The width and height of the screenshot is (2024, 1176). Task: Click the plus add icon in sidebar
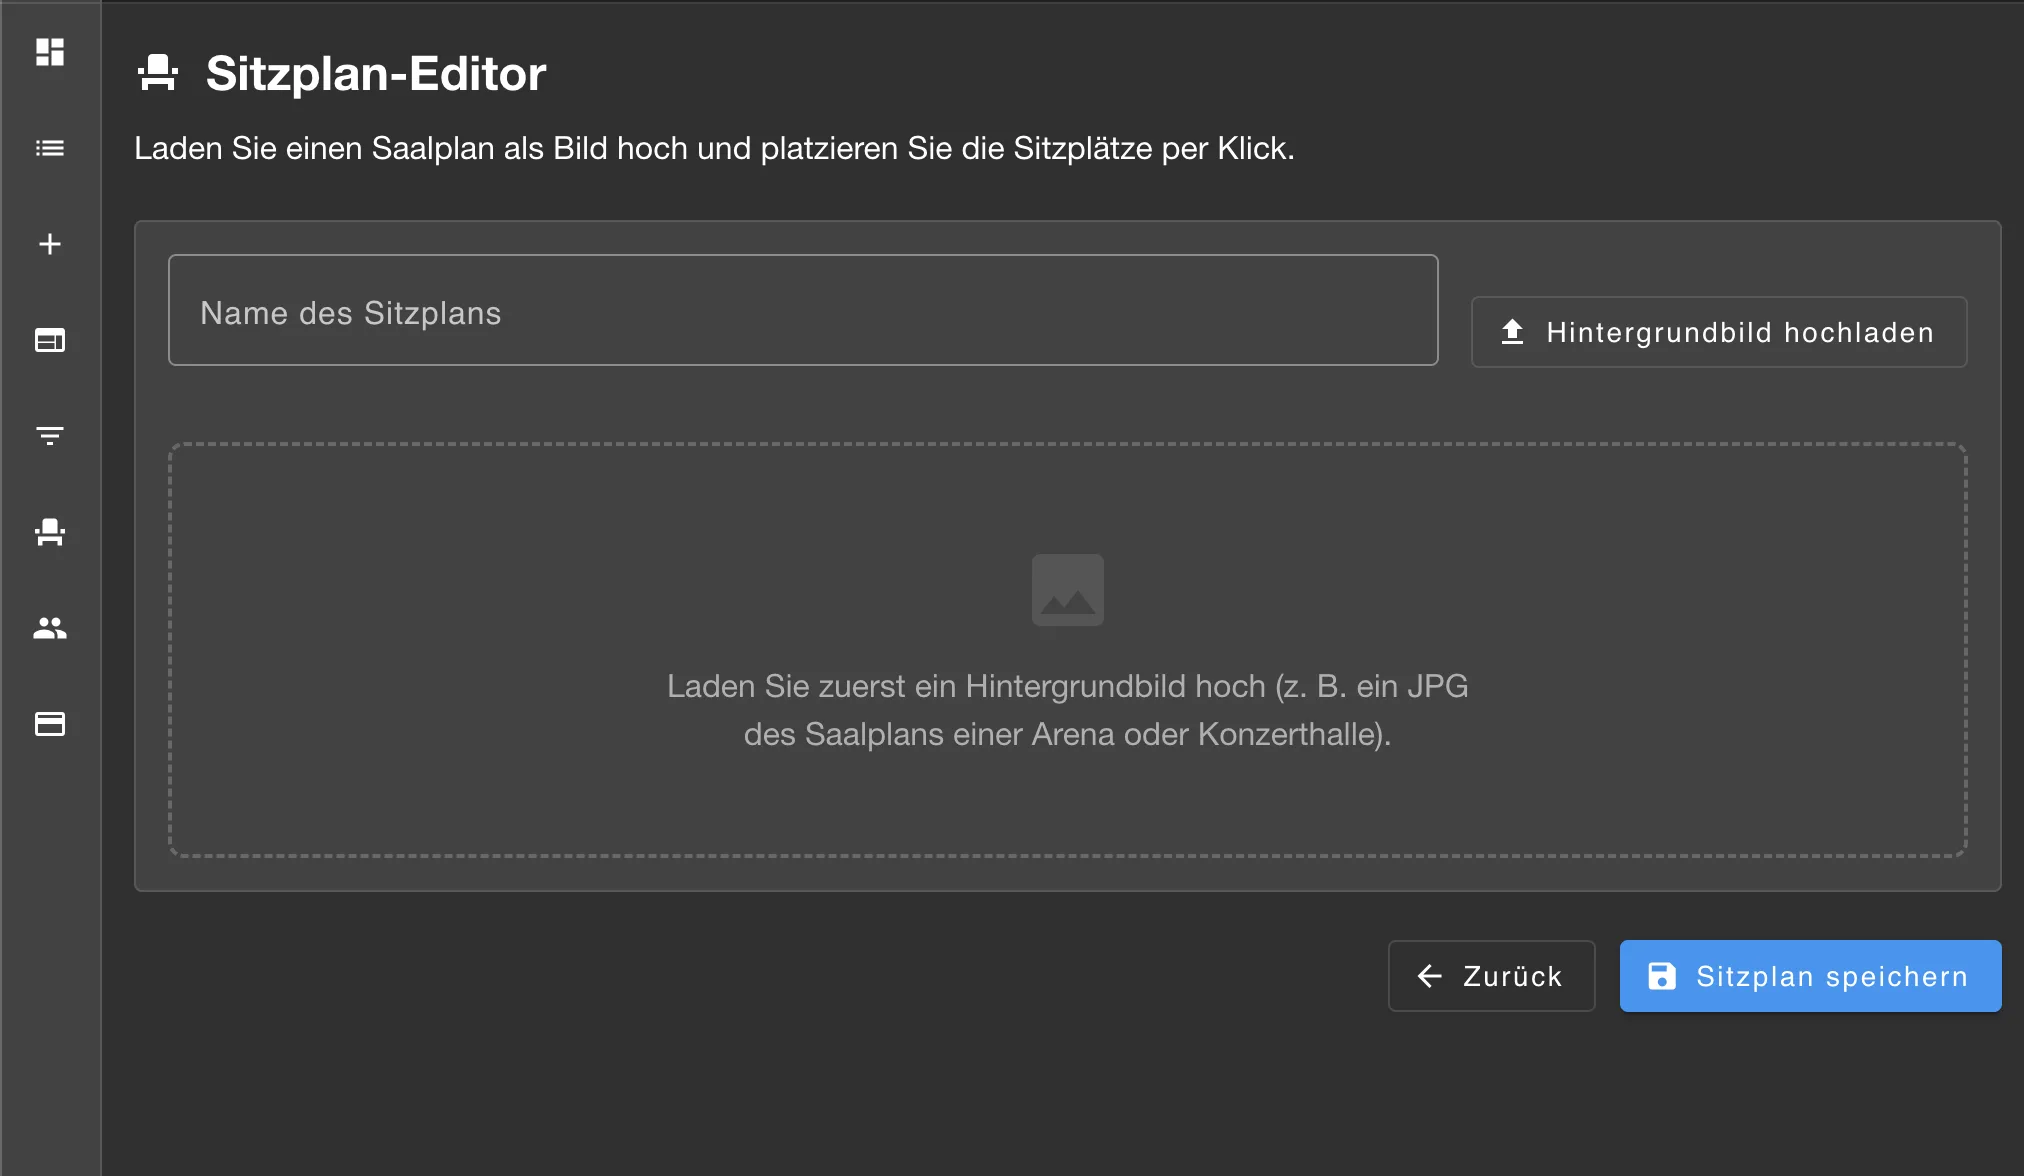[x=50, y=244]
